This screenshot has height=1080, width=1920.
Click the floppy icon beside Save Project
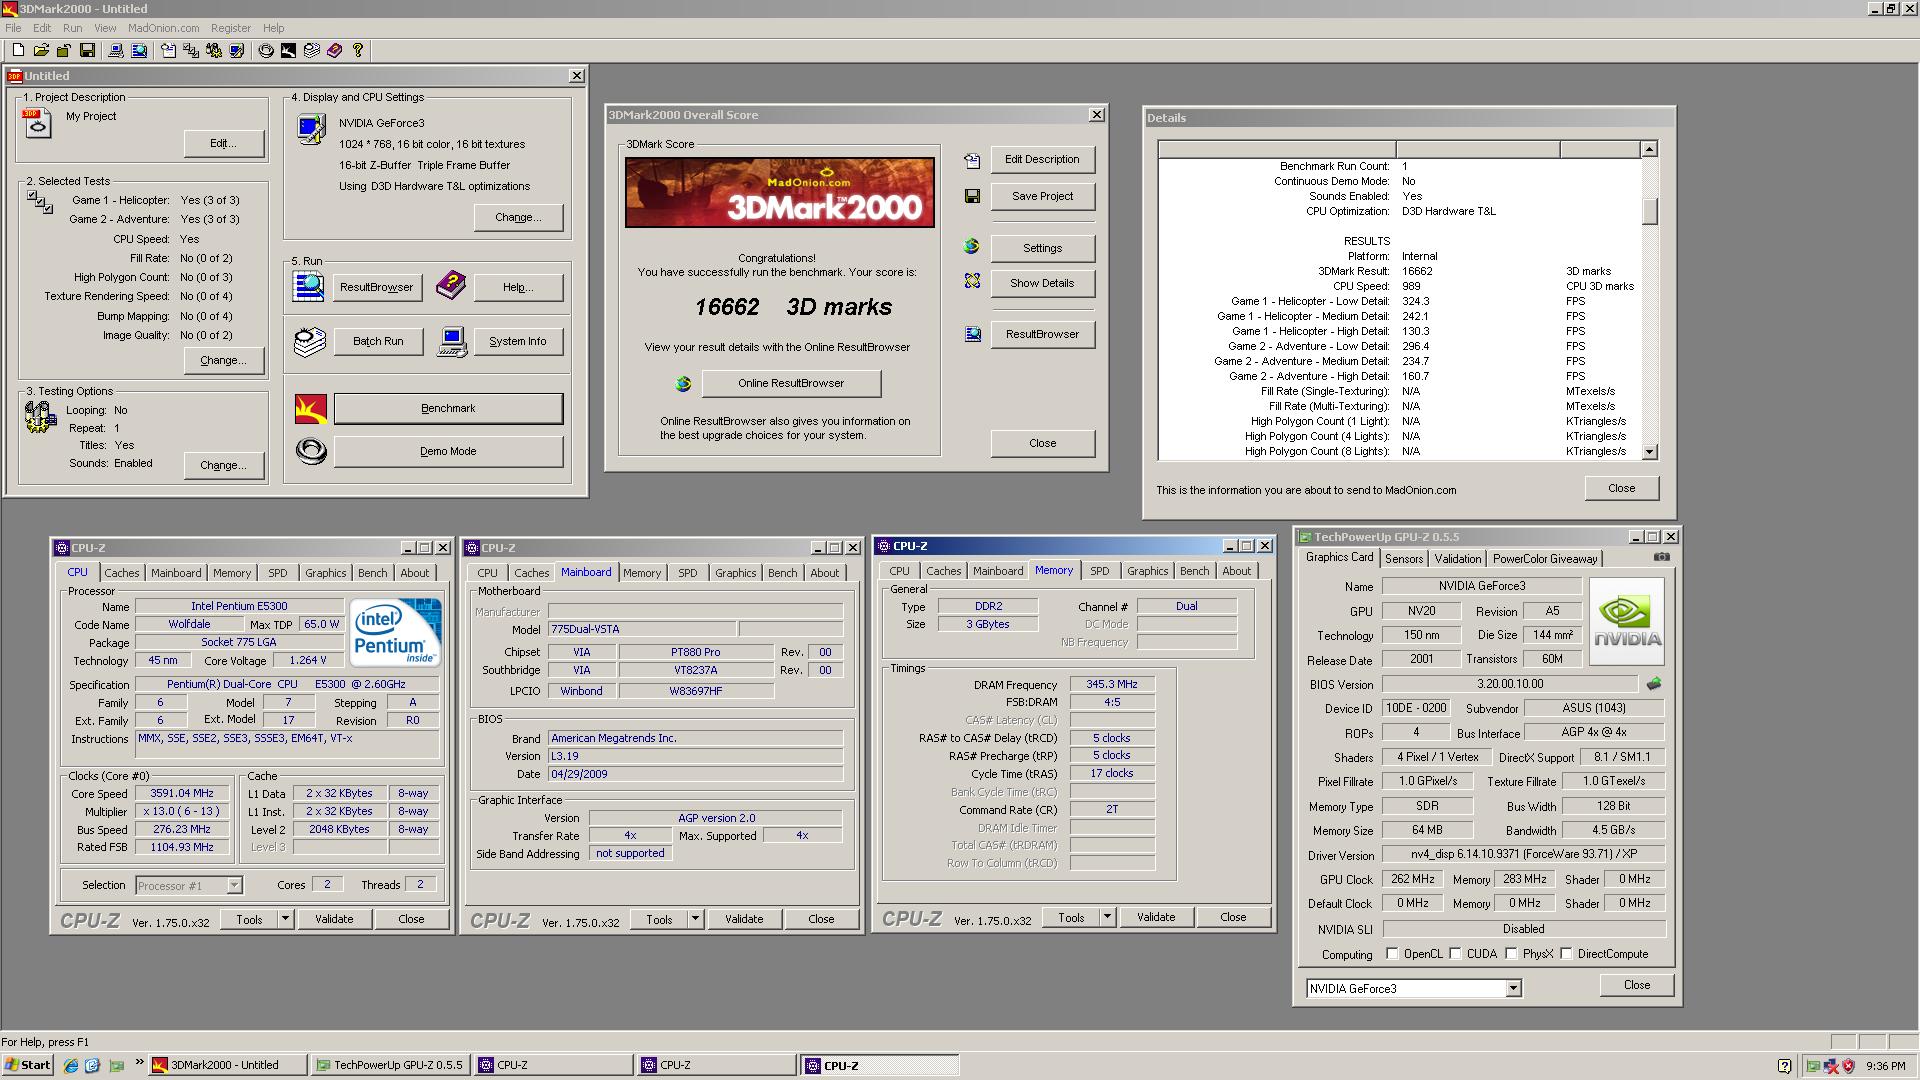point(972,196)
